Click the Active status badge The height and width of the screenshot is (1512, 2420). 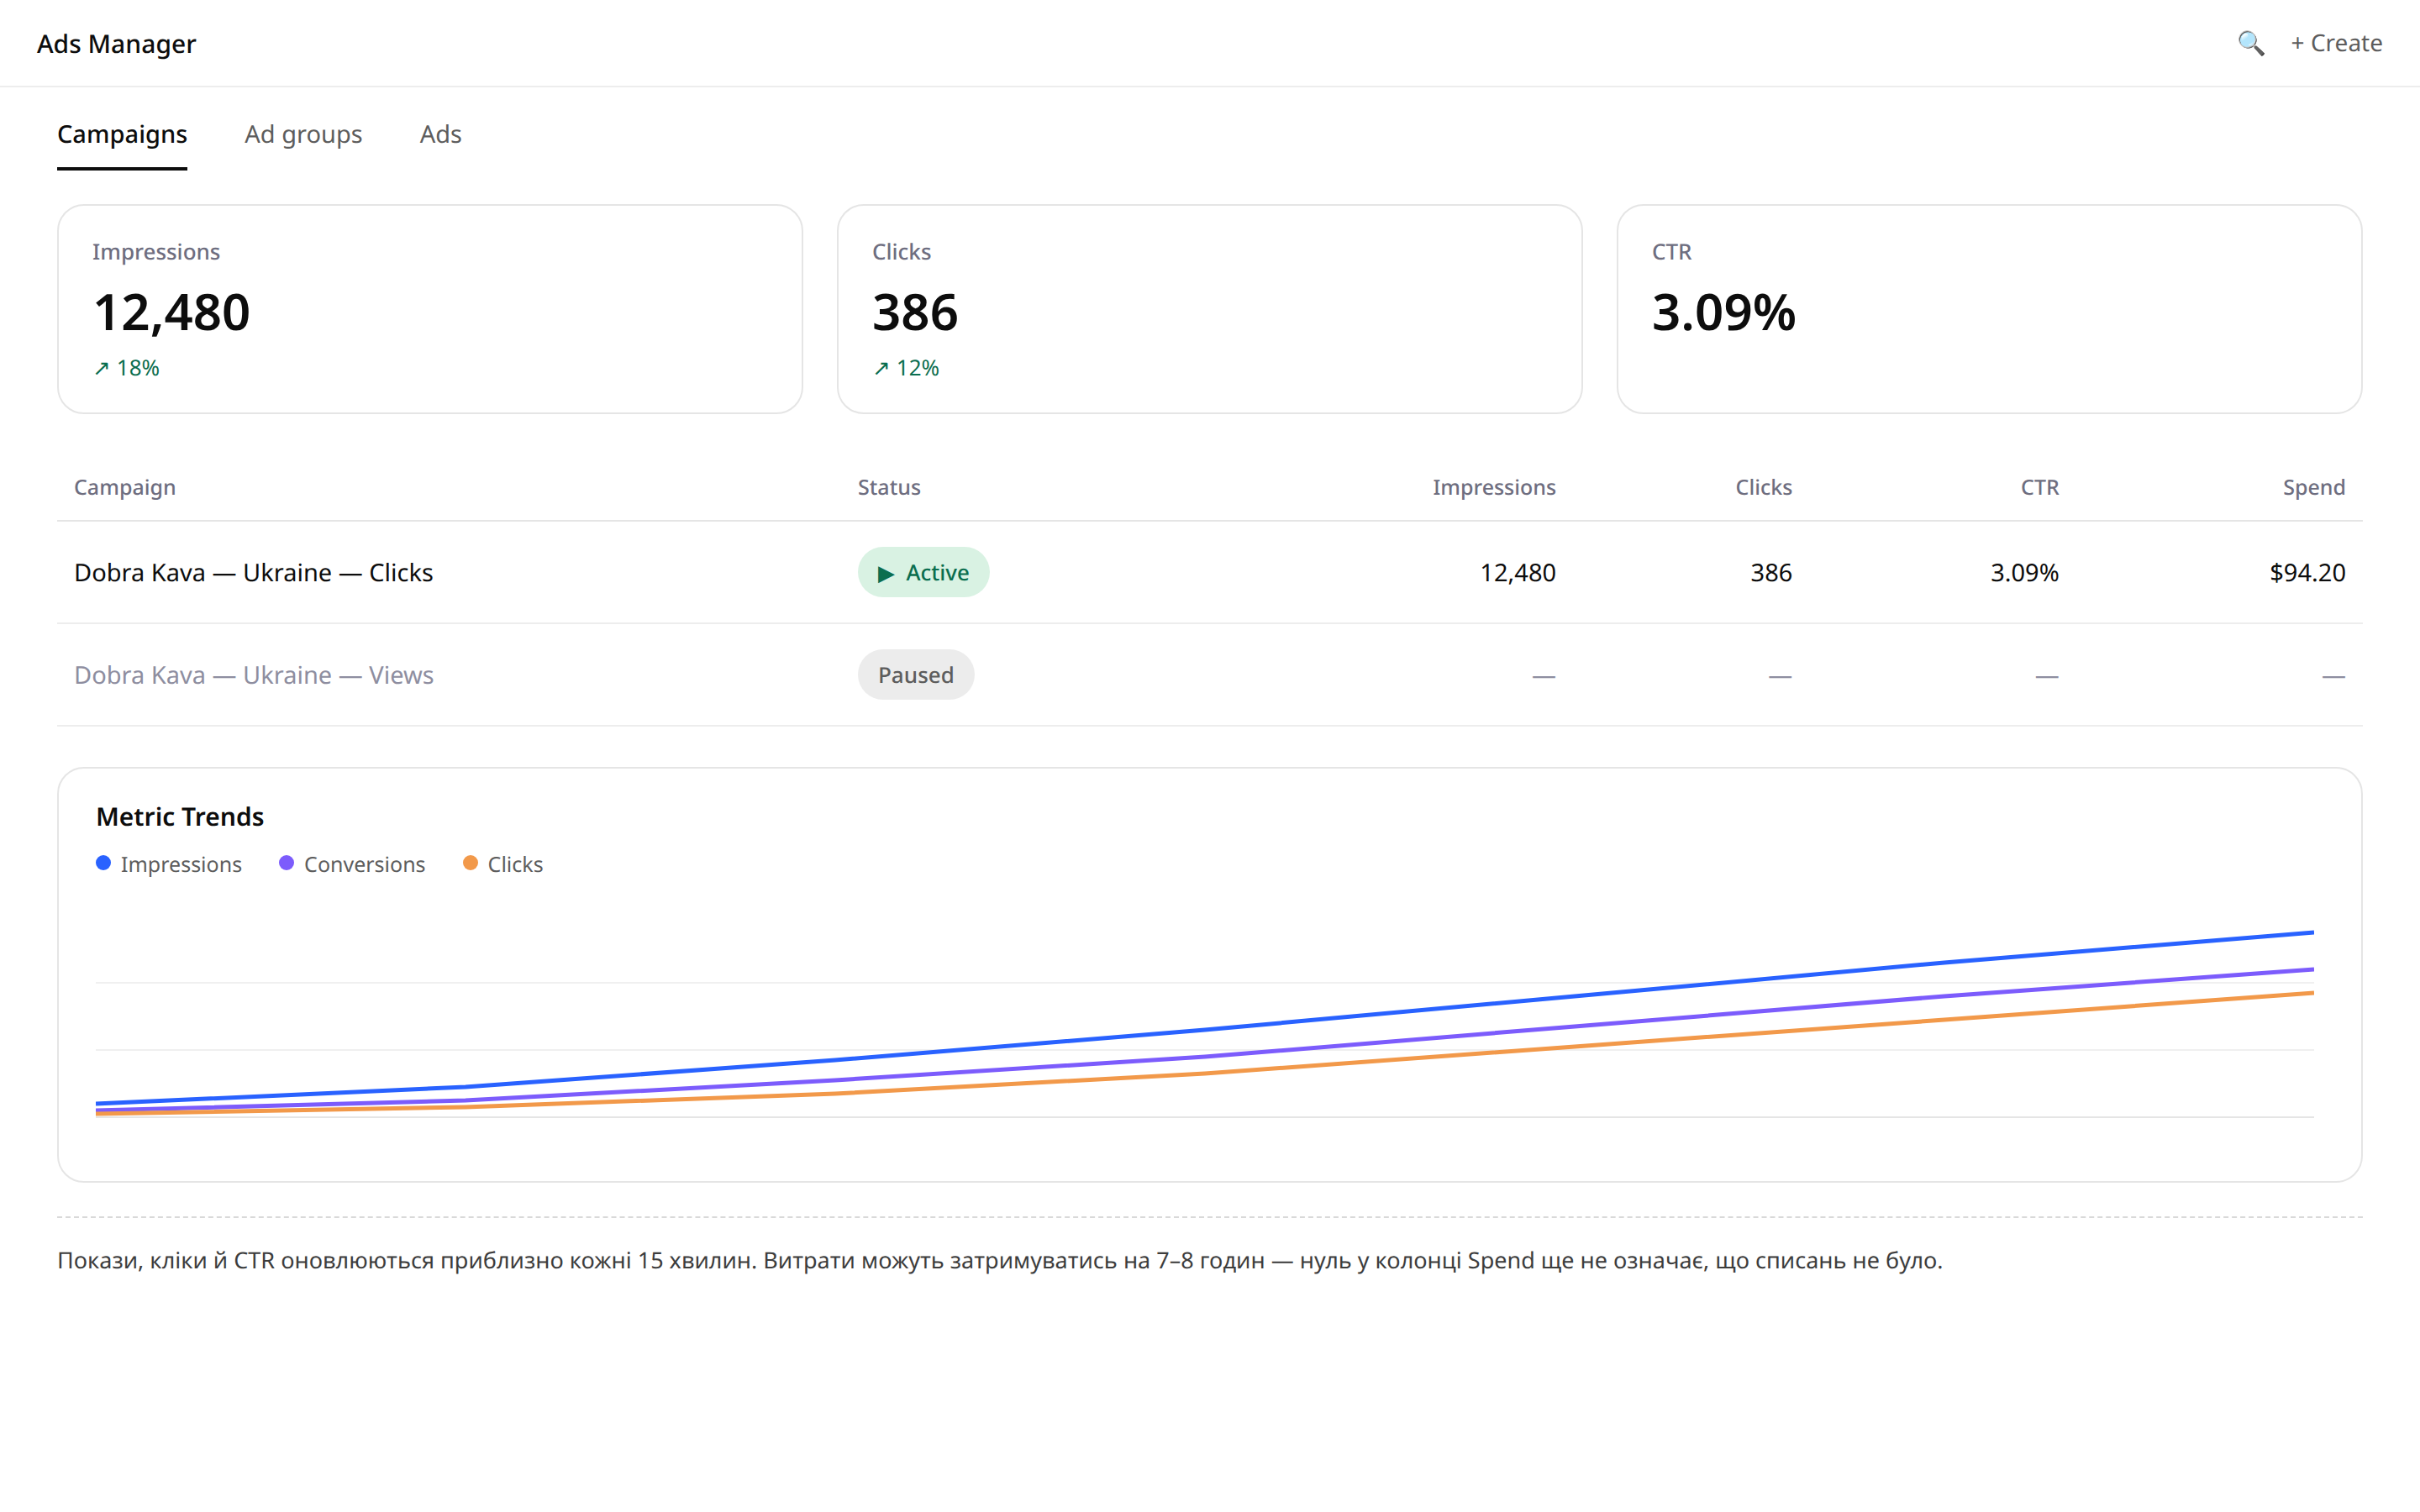tap(923, 573)
